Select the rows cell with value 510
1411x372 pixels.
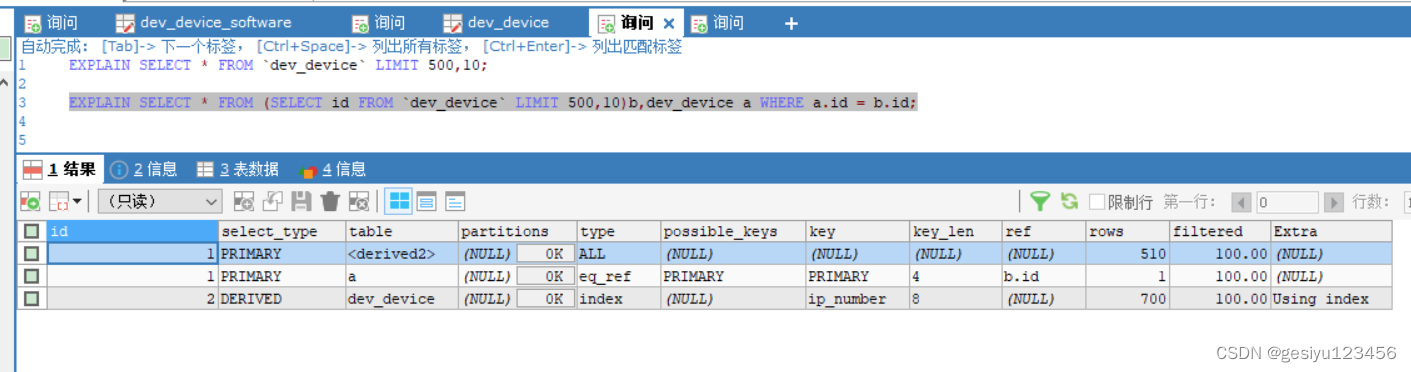tap(1127, 254)
